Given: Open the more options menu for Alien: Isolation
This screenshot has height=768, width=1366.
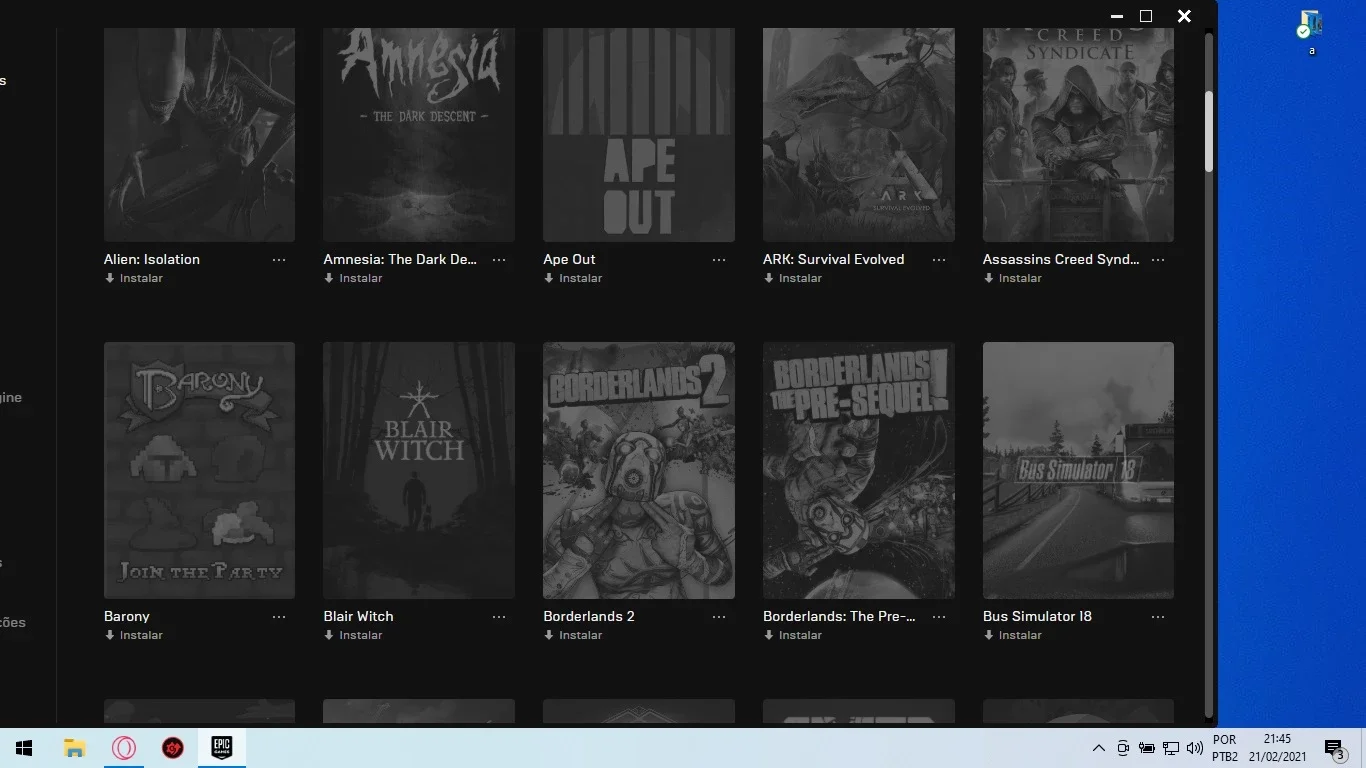Looking at the screenshot, I should tap(279, 260).
